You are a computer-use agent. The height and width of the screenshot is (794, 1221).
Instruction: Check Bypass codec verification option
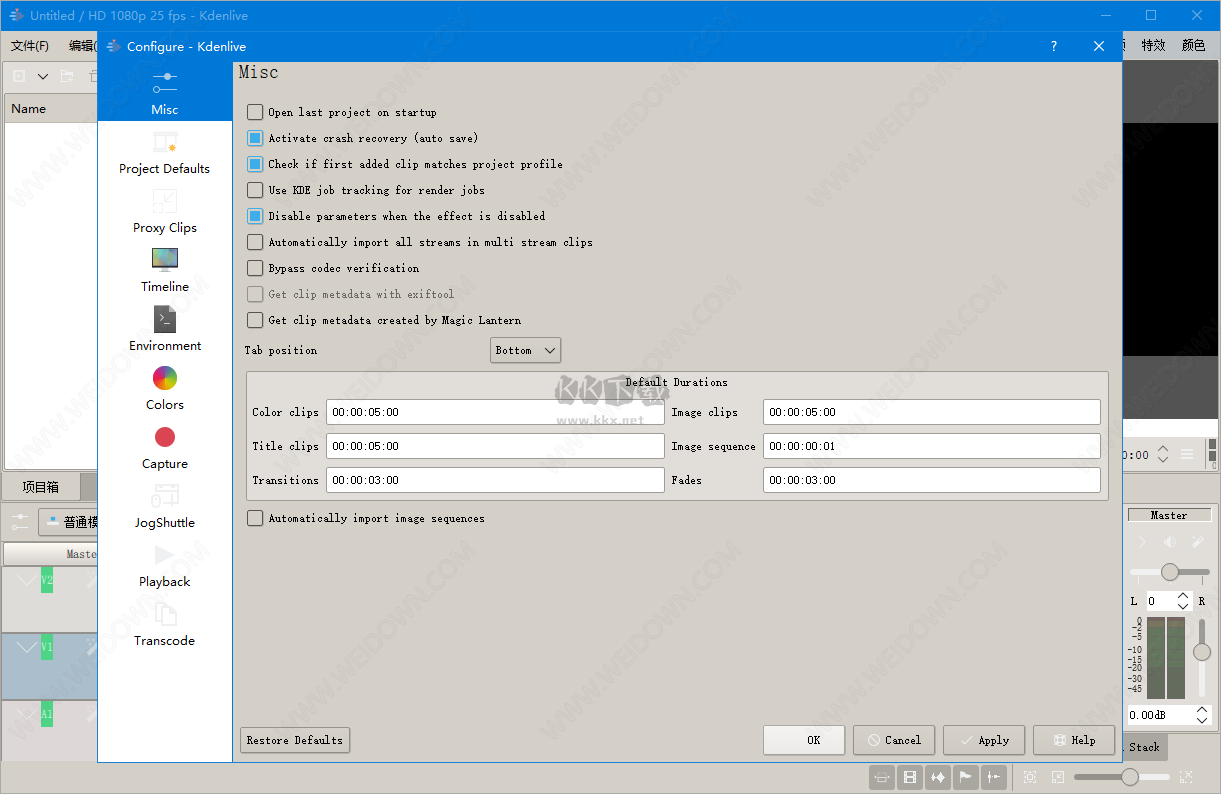[255, 268]
